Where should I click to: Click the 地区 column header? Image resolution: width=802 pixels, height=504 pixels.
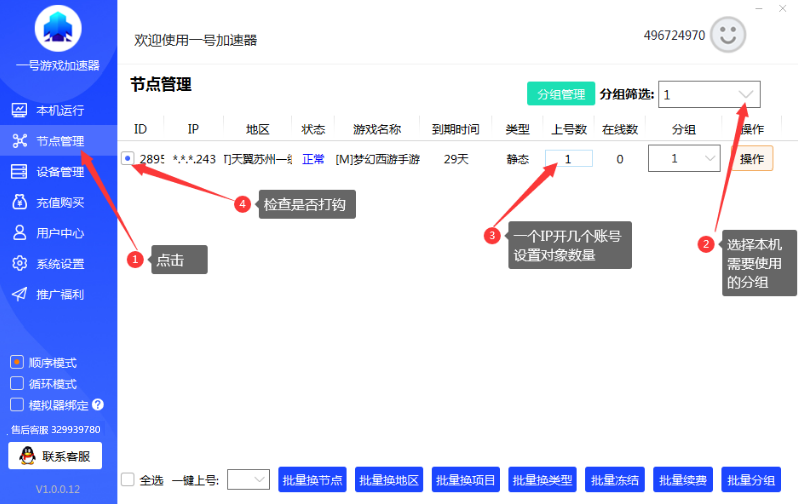(x=257, y=129)
